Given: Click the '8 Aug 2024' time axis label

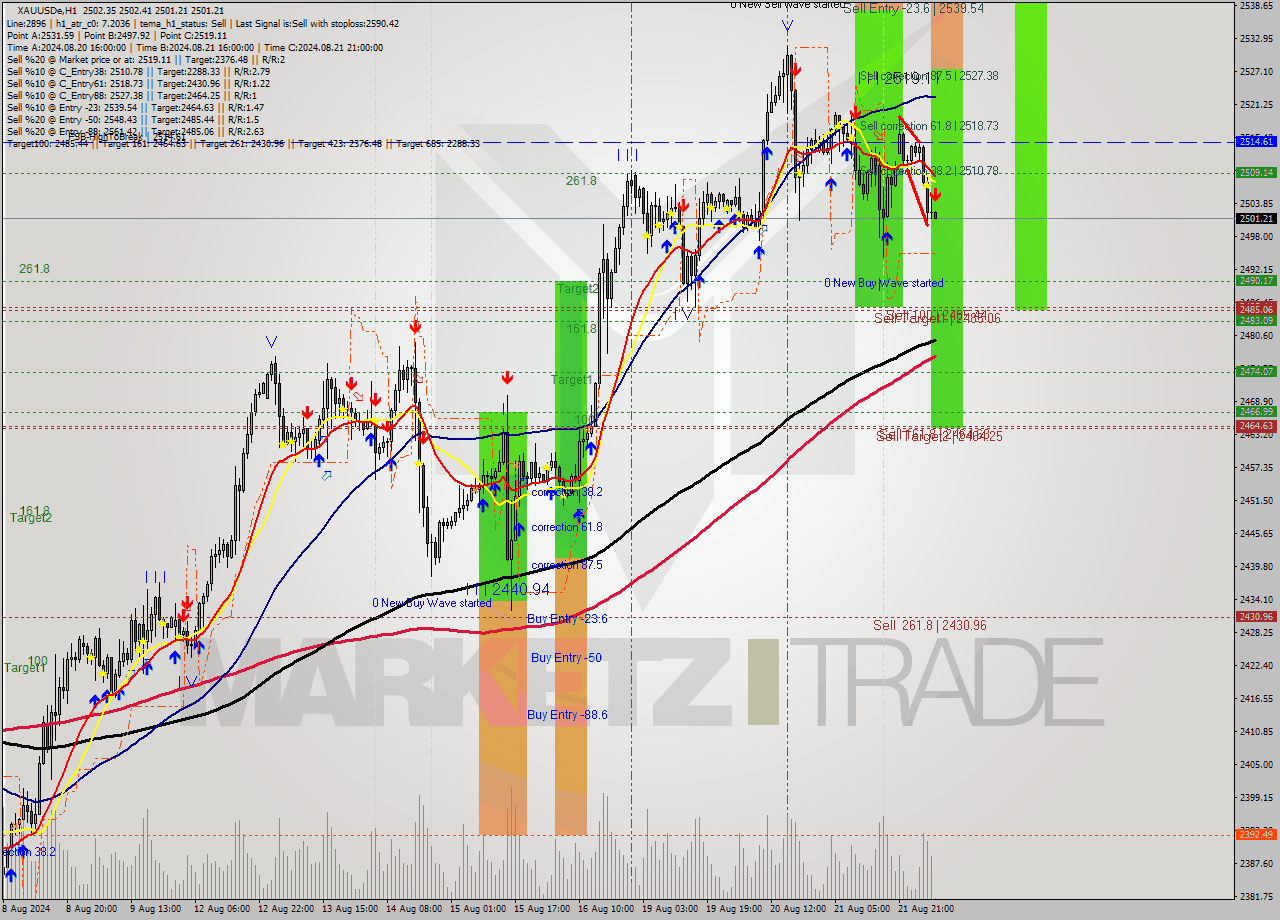Looking at the screenshot, I should [24, 909].
